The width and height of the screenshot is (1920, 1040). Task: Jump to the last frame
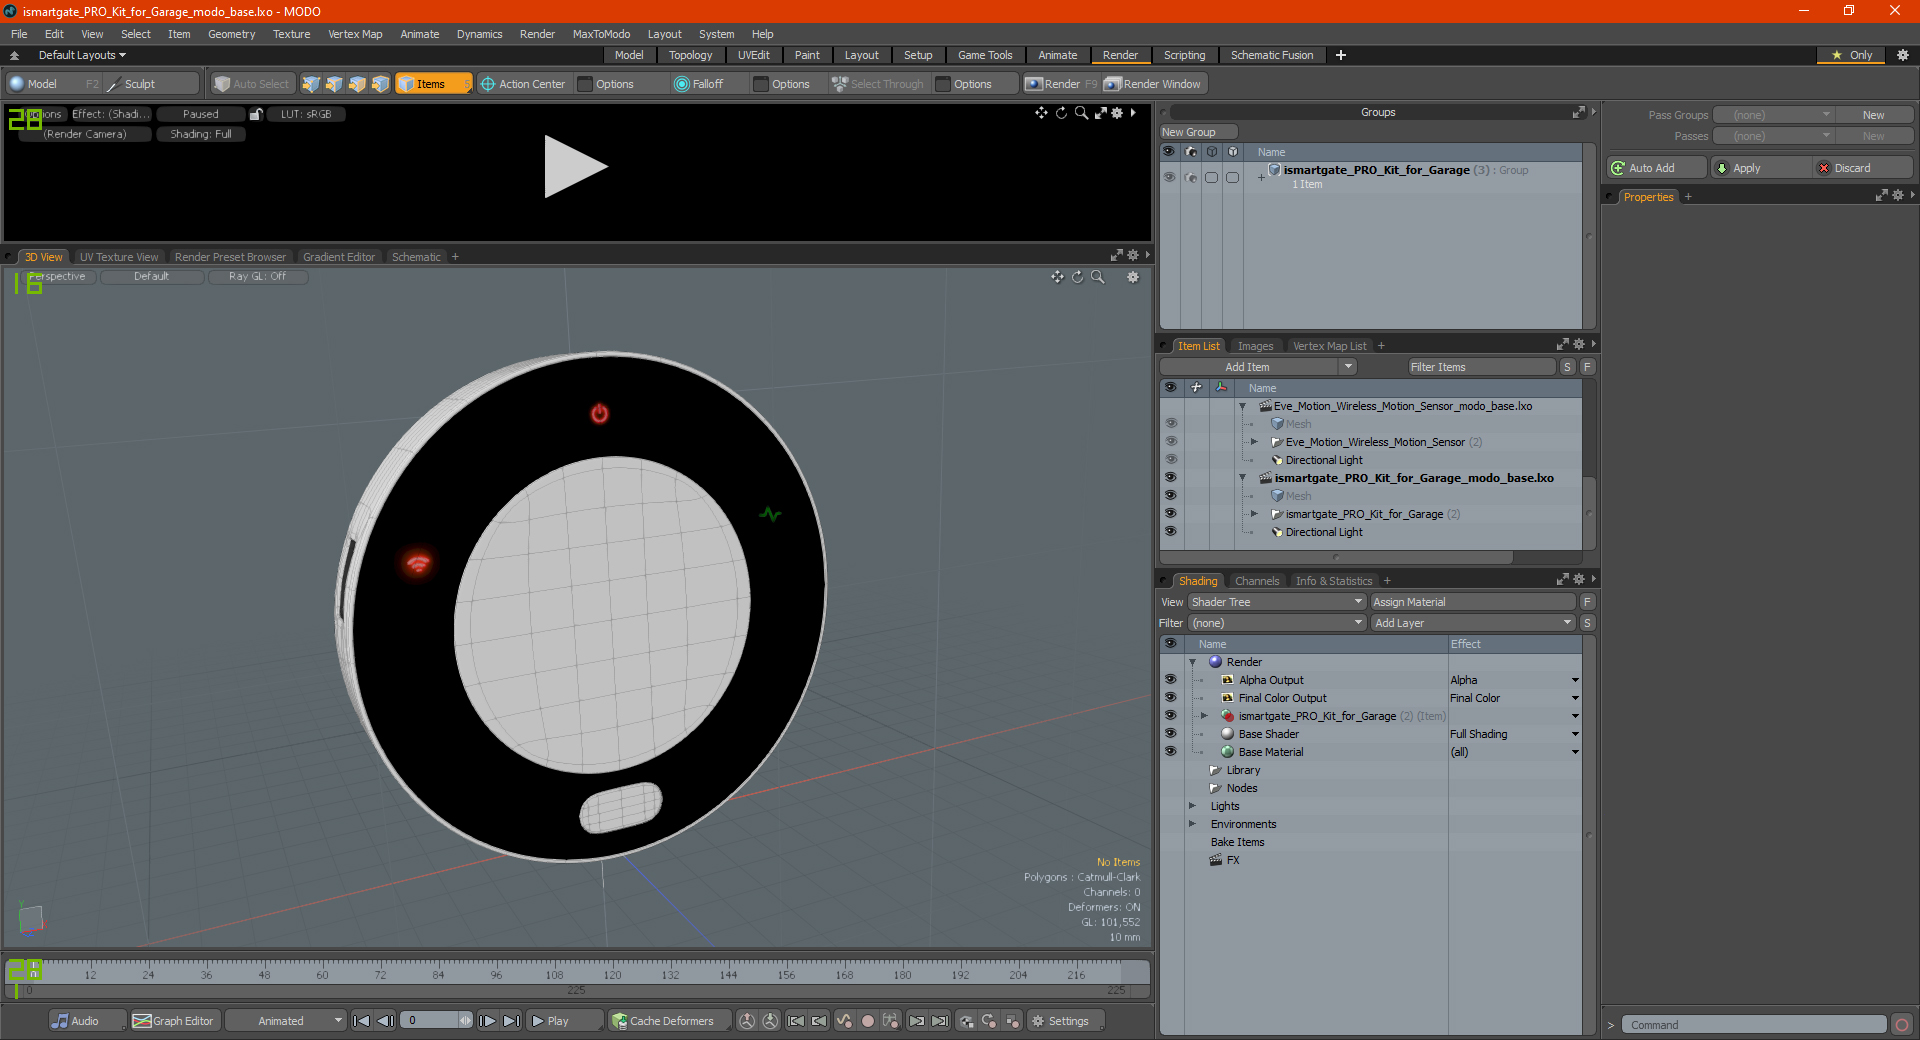(x=511, y=1021)
